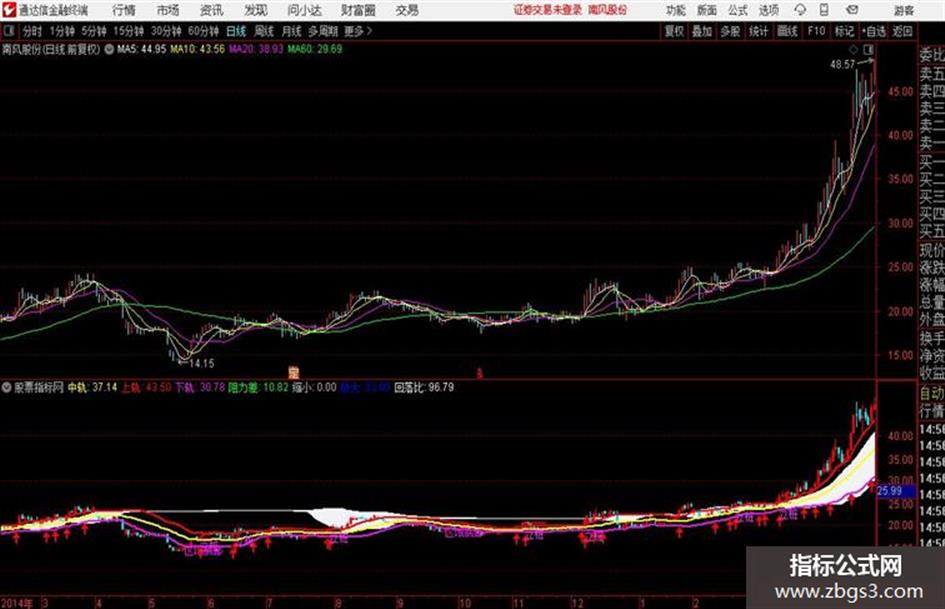Click the 游客 guest account label
The width and height of the screenshot is (945, 609).
point(904,10)
